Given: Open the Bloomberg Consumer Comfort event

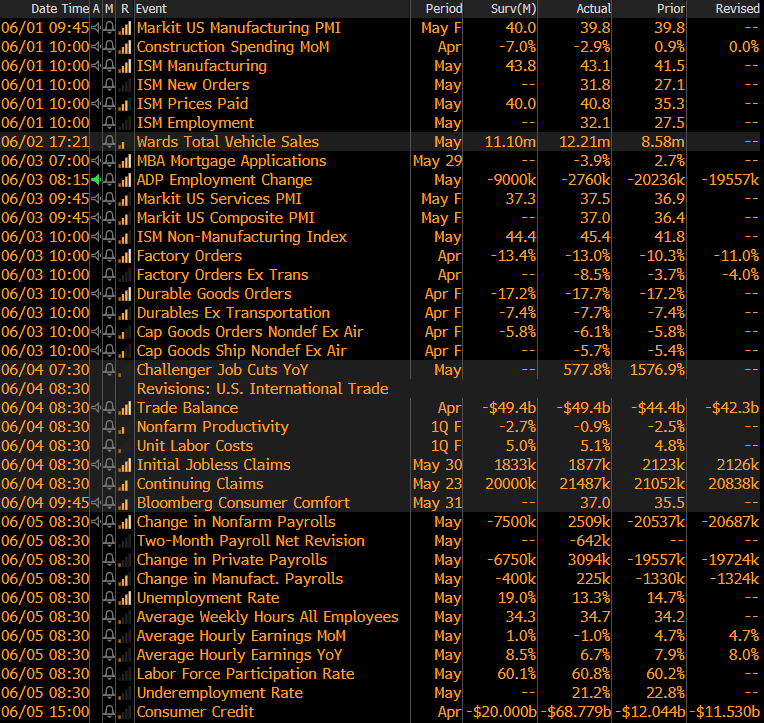Looking at the screenshot, I should coord(243,503).
